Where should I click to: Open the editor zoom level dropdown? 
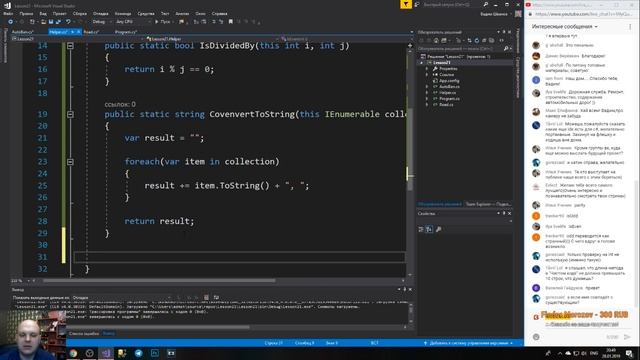(x=20, y=281)
